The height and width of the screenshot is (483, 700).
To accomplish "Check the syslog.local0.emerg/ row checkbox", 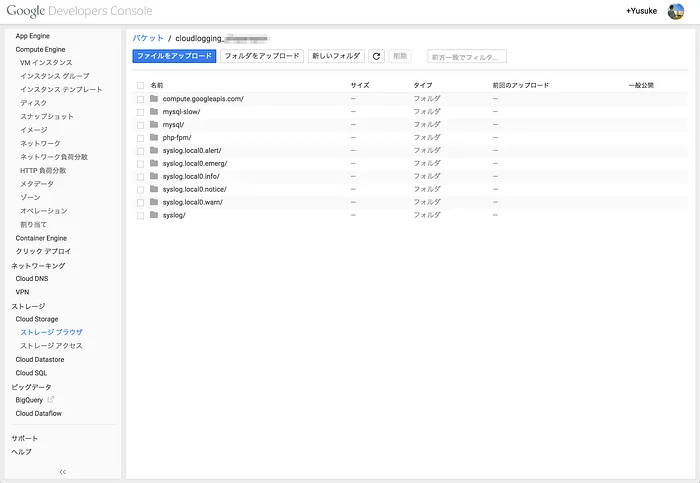I will (141, 164).
